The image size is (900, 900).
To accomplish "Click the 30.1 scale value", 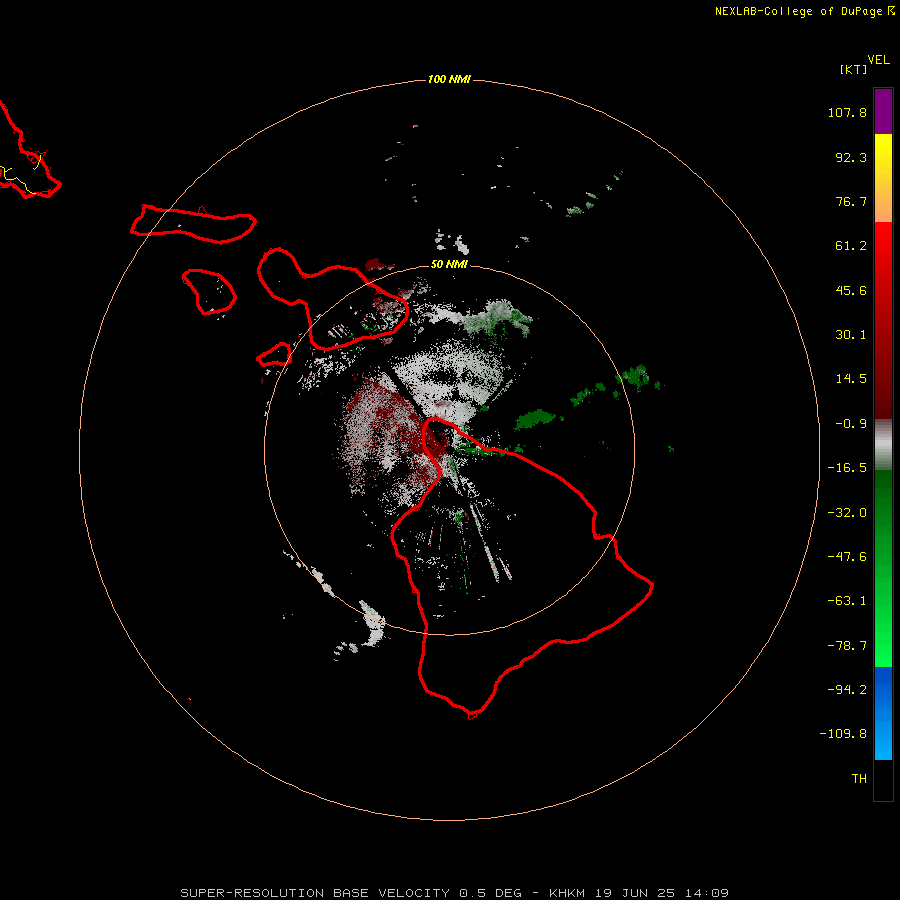I will click(851, 335).
